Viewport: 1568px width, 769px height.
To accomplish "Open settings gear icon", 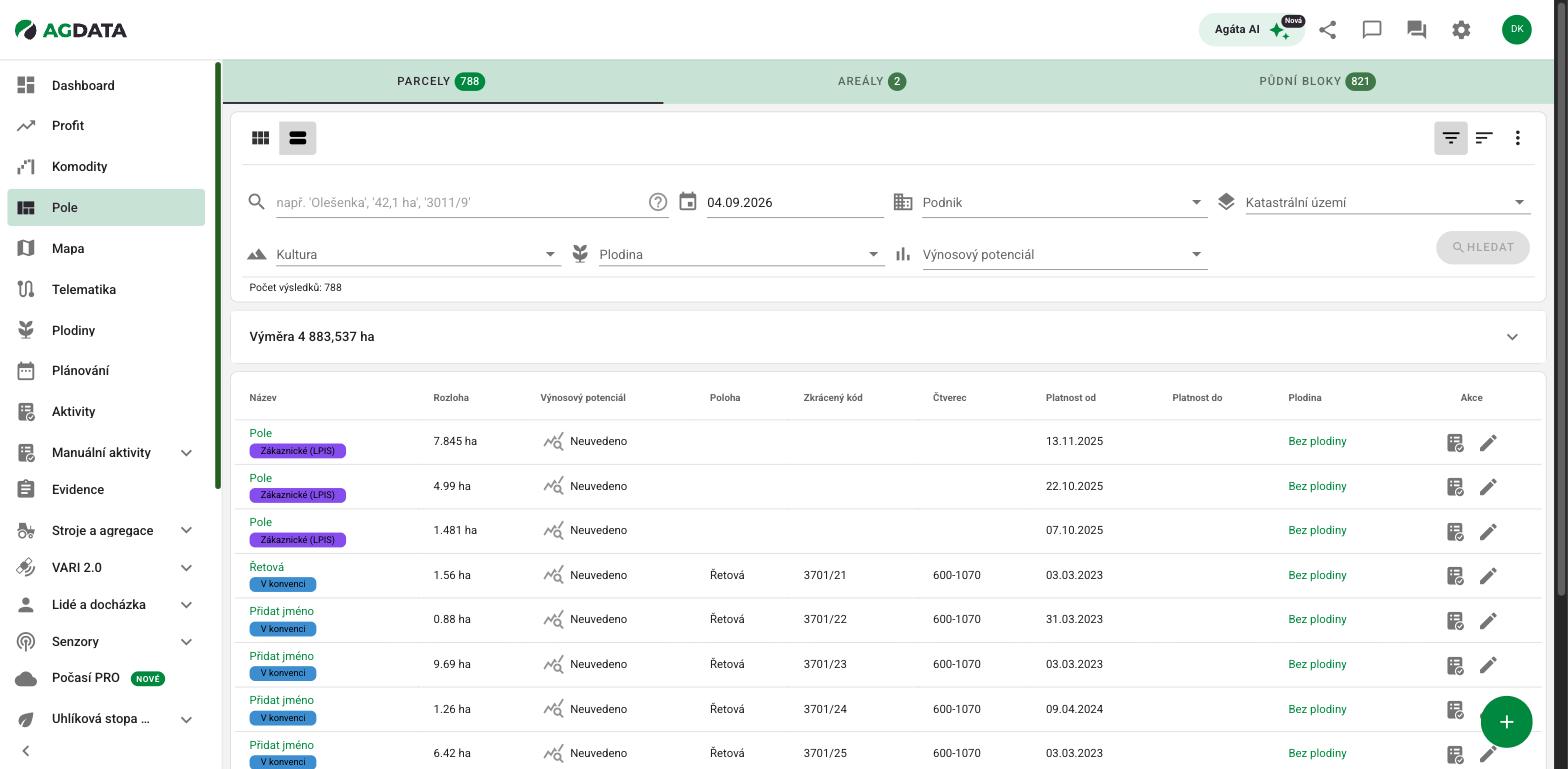I will tap(1461, 30).
